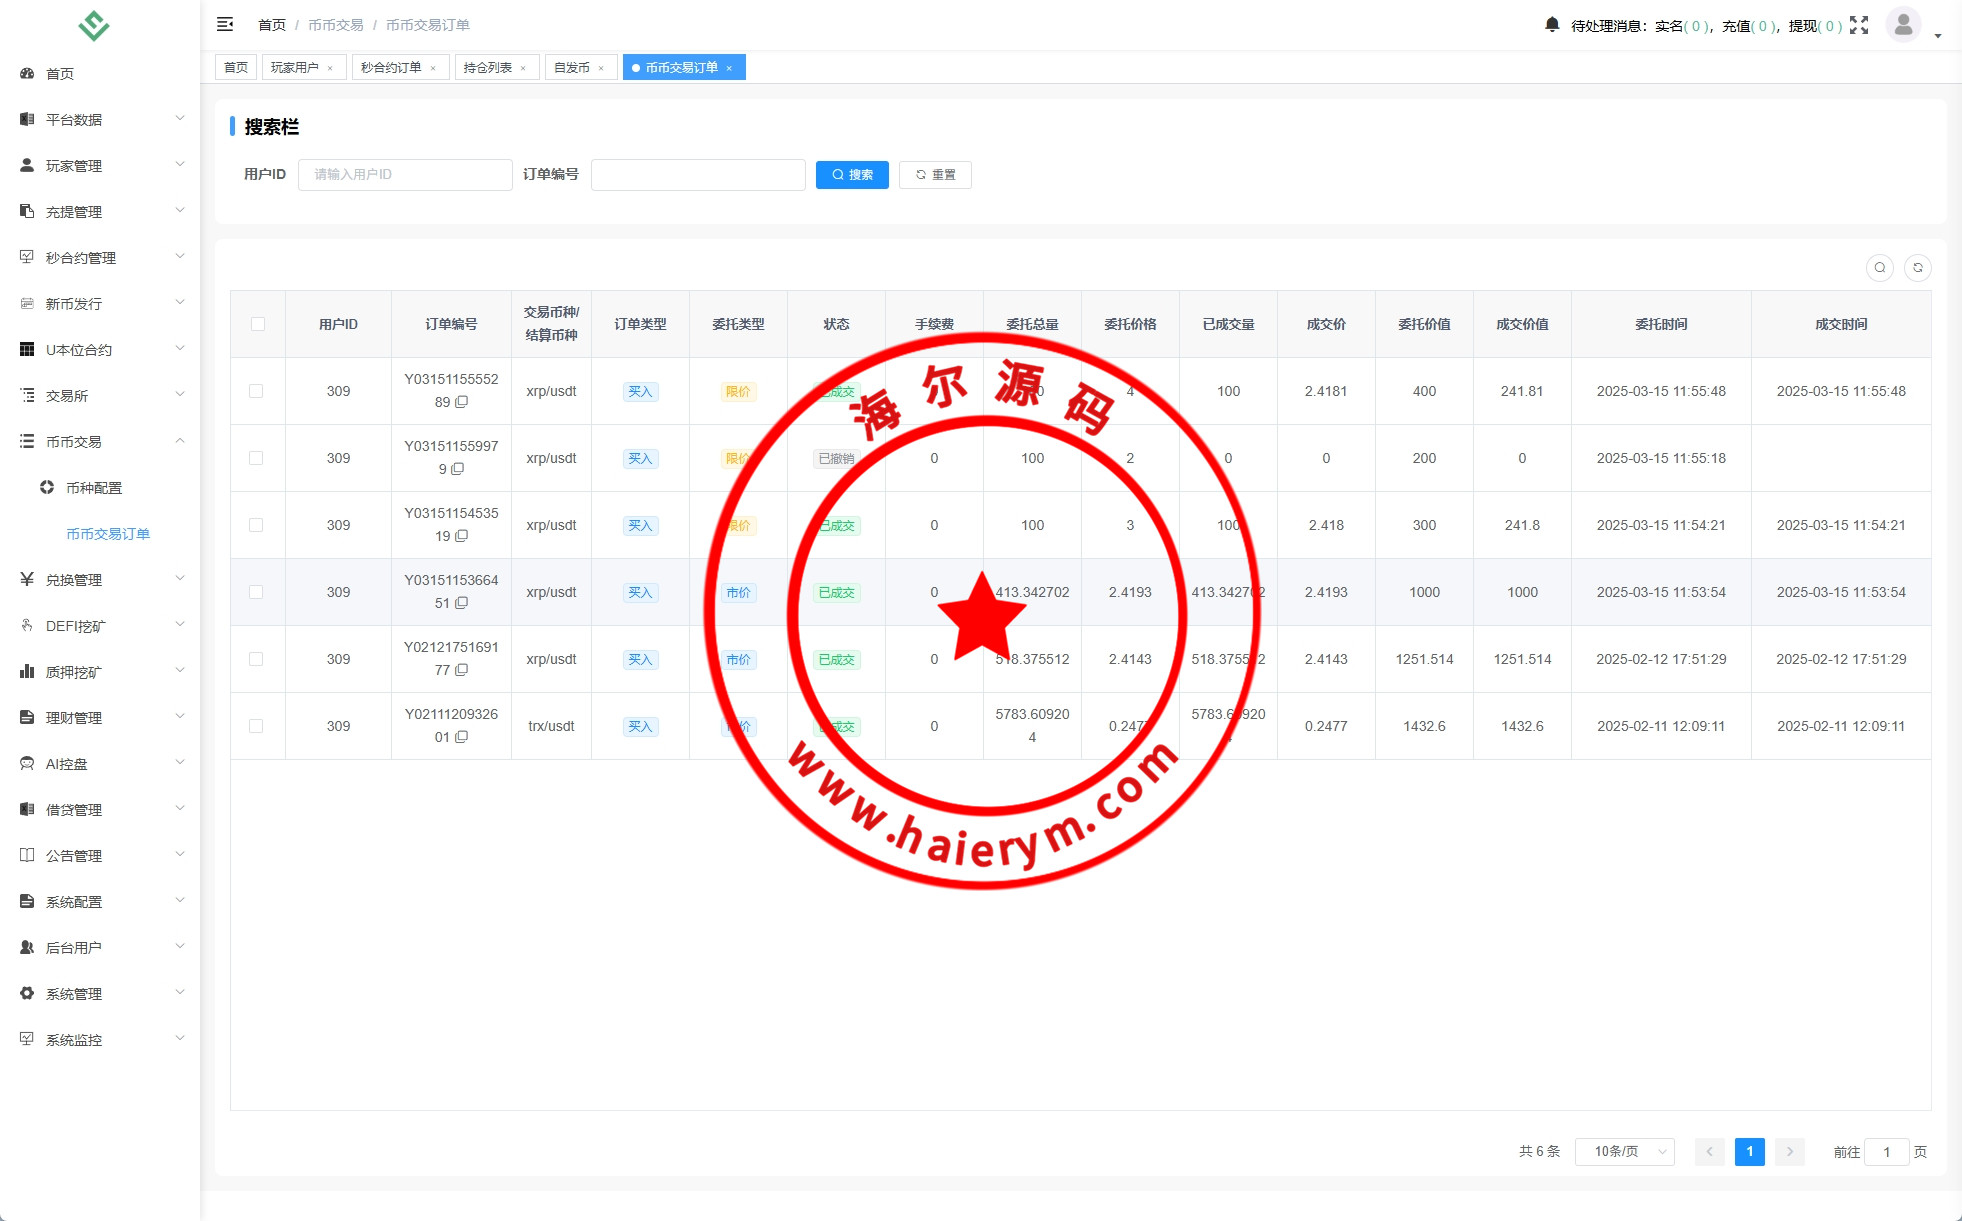The height and width of the screenshot is (1221, 1962).
Task: Tick checkbox for the trx/usdt order row
Action: coord(257,726)
